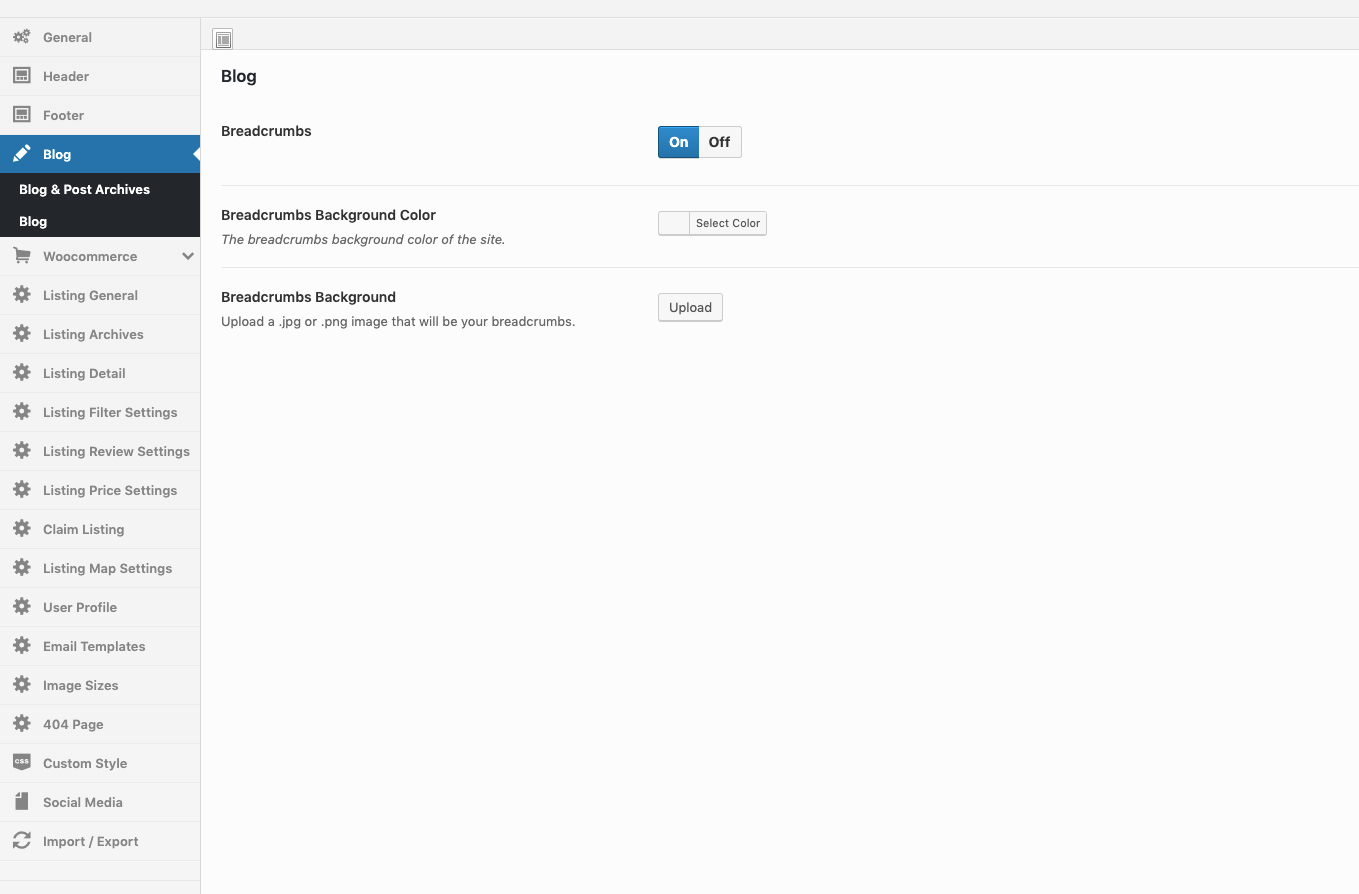Select the 404 Page settings entry
Screen dimensions: 1359x894
point(73,724)
